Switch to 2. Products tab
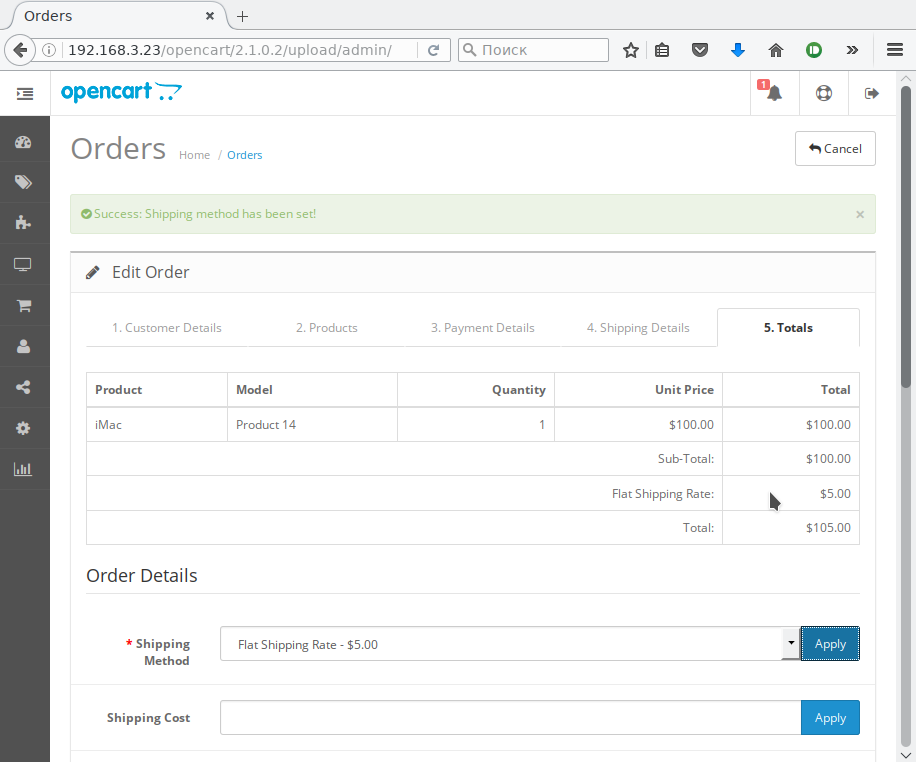The height and width of the screenshot is (762, 916). (327, 328)
